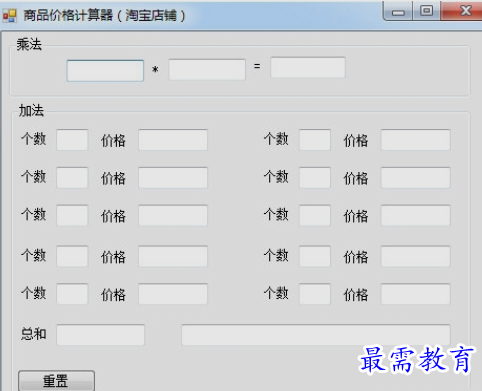Activate the left column row 4 个数 field
The height and width of the screenshot is (391, 482).
(x=72, y=256)
